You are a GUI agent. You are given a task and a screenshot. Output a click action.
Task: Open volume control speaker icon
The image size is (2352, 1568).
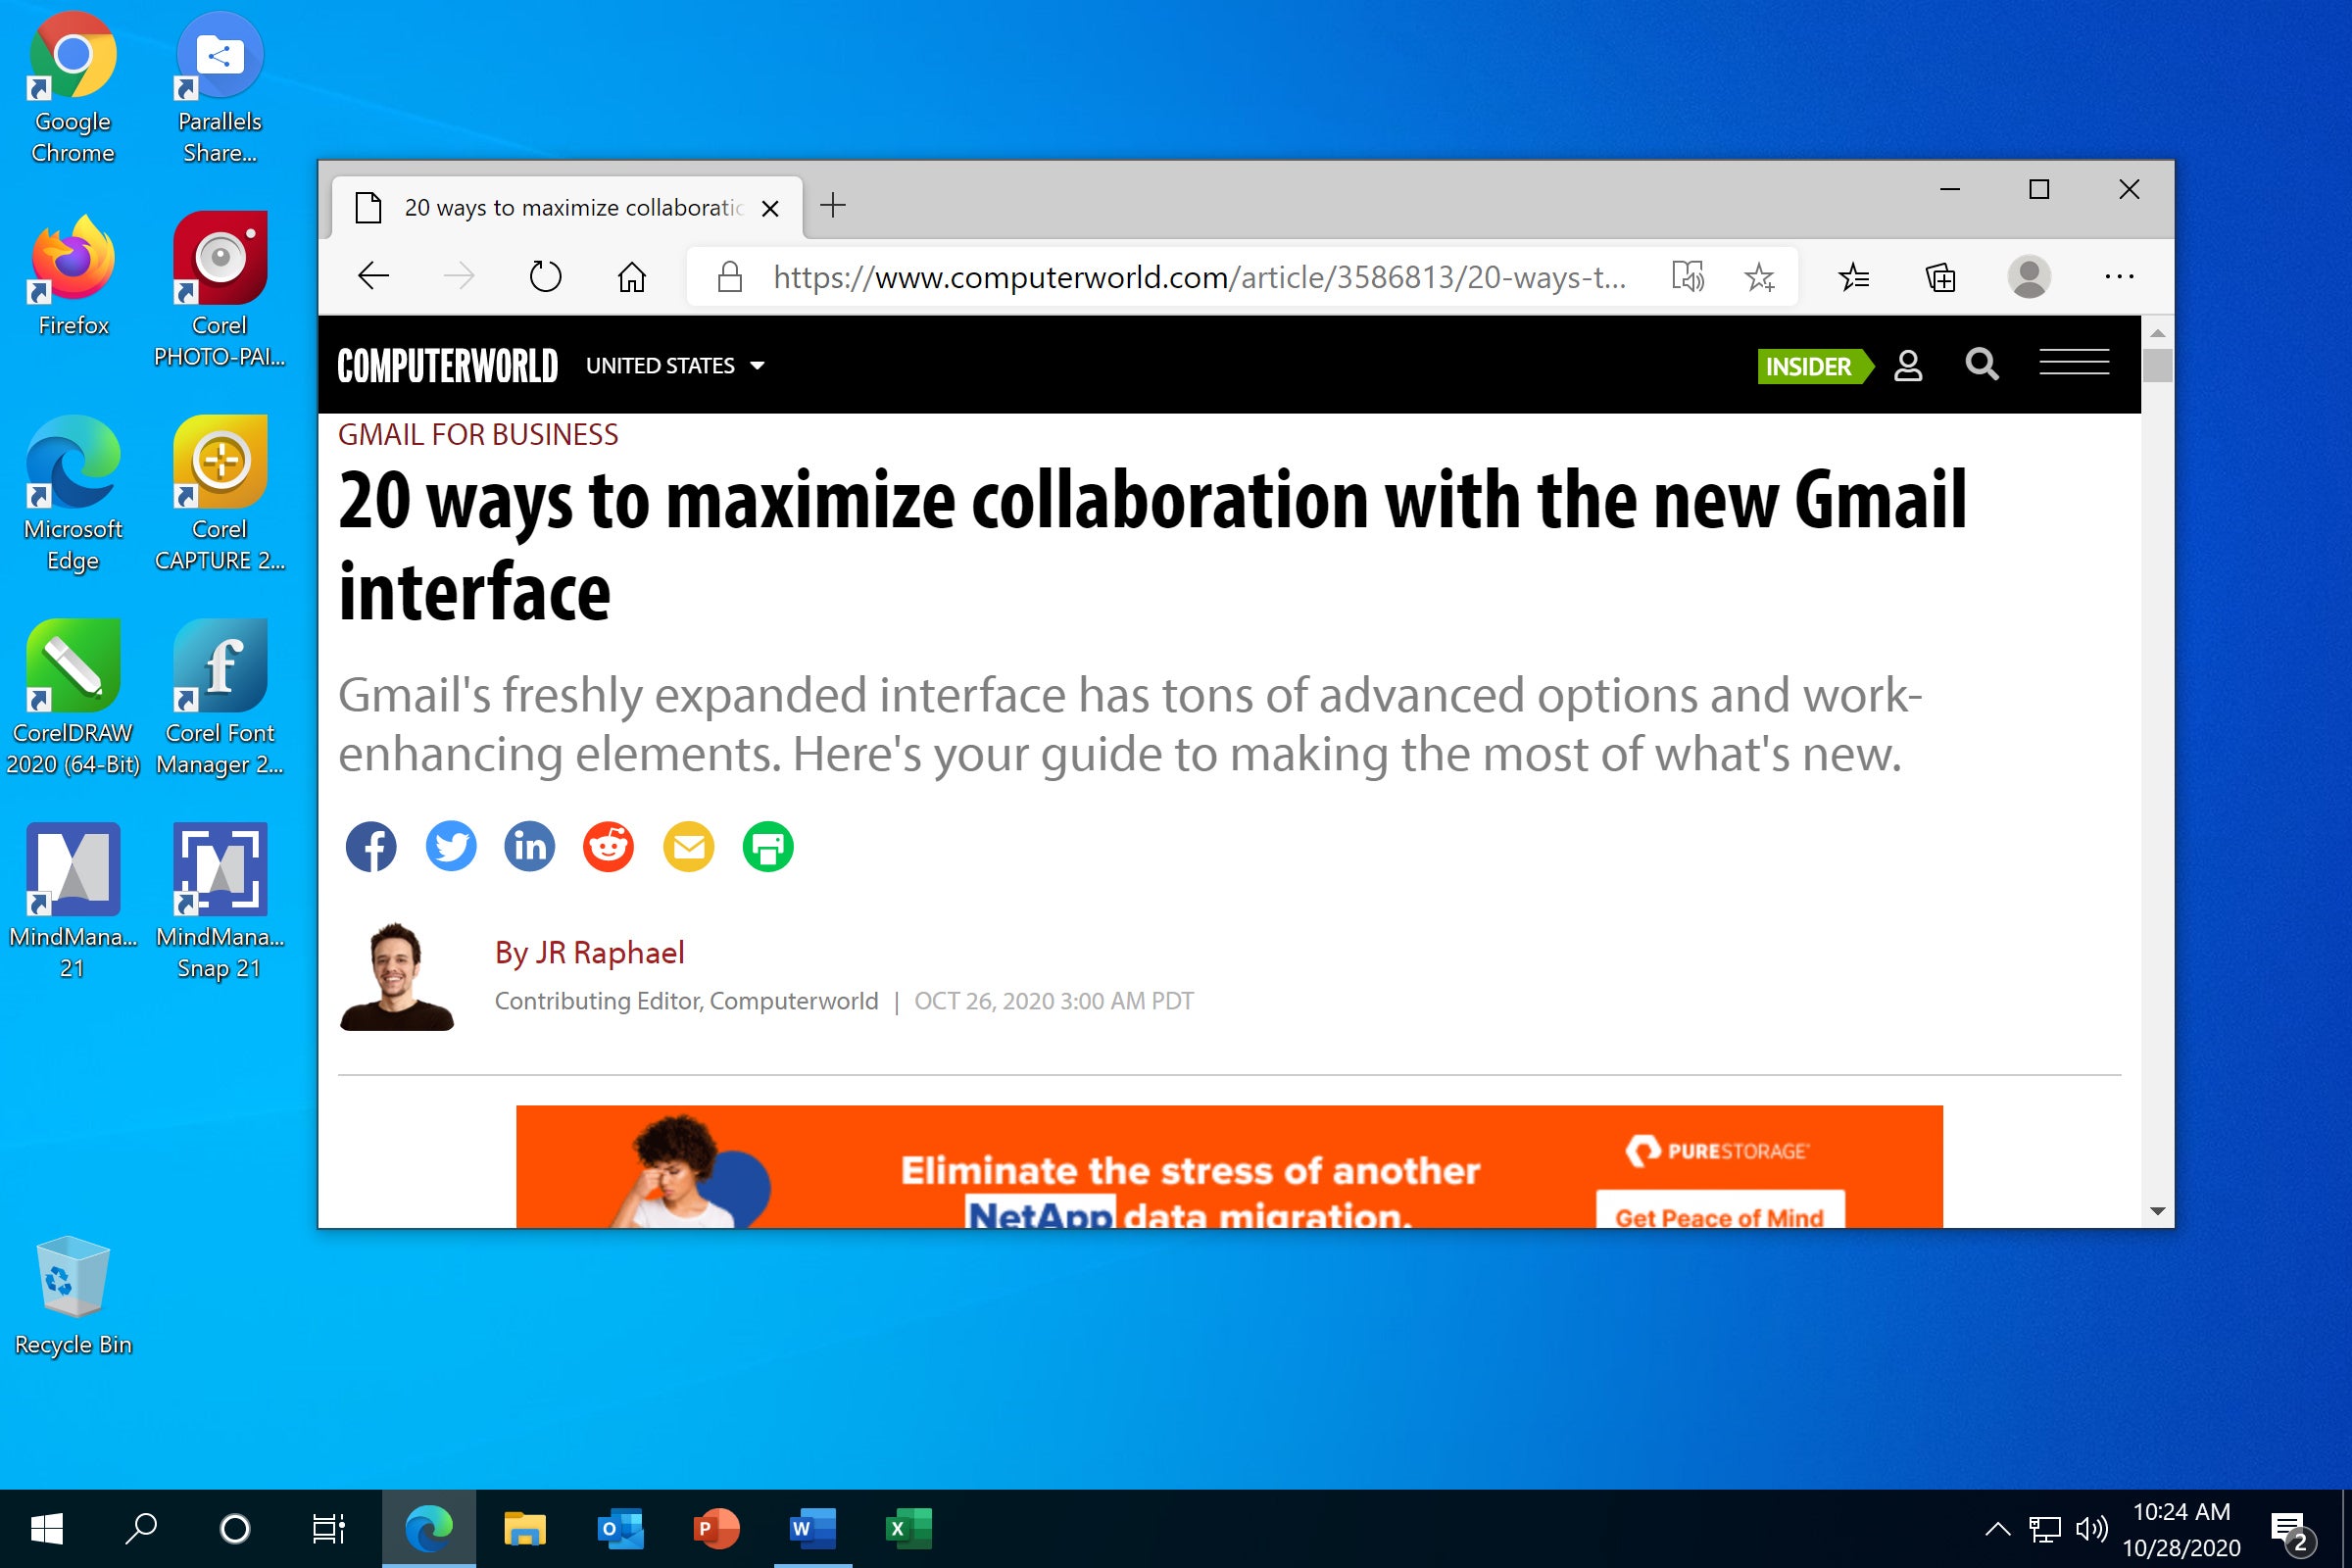click(x=2092, y=1528)
